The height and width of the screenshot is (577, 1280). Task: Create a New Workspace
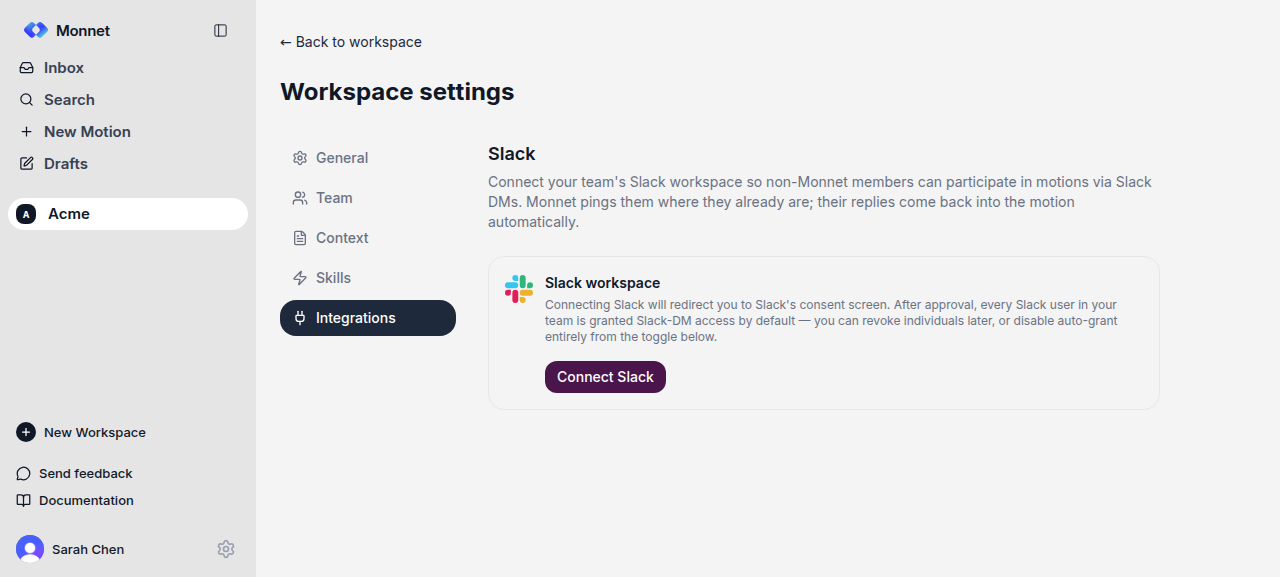coord(81,433)
